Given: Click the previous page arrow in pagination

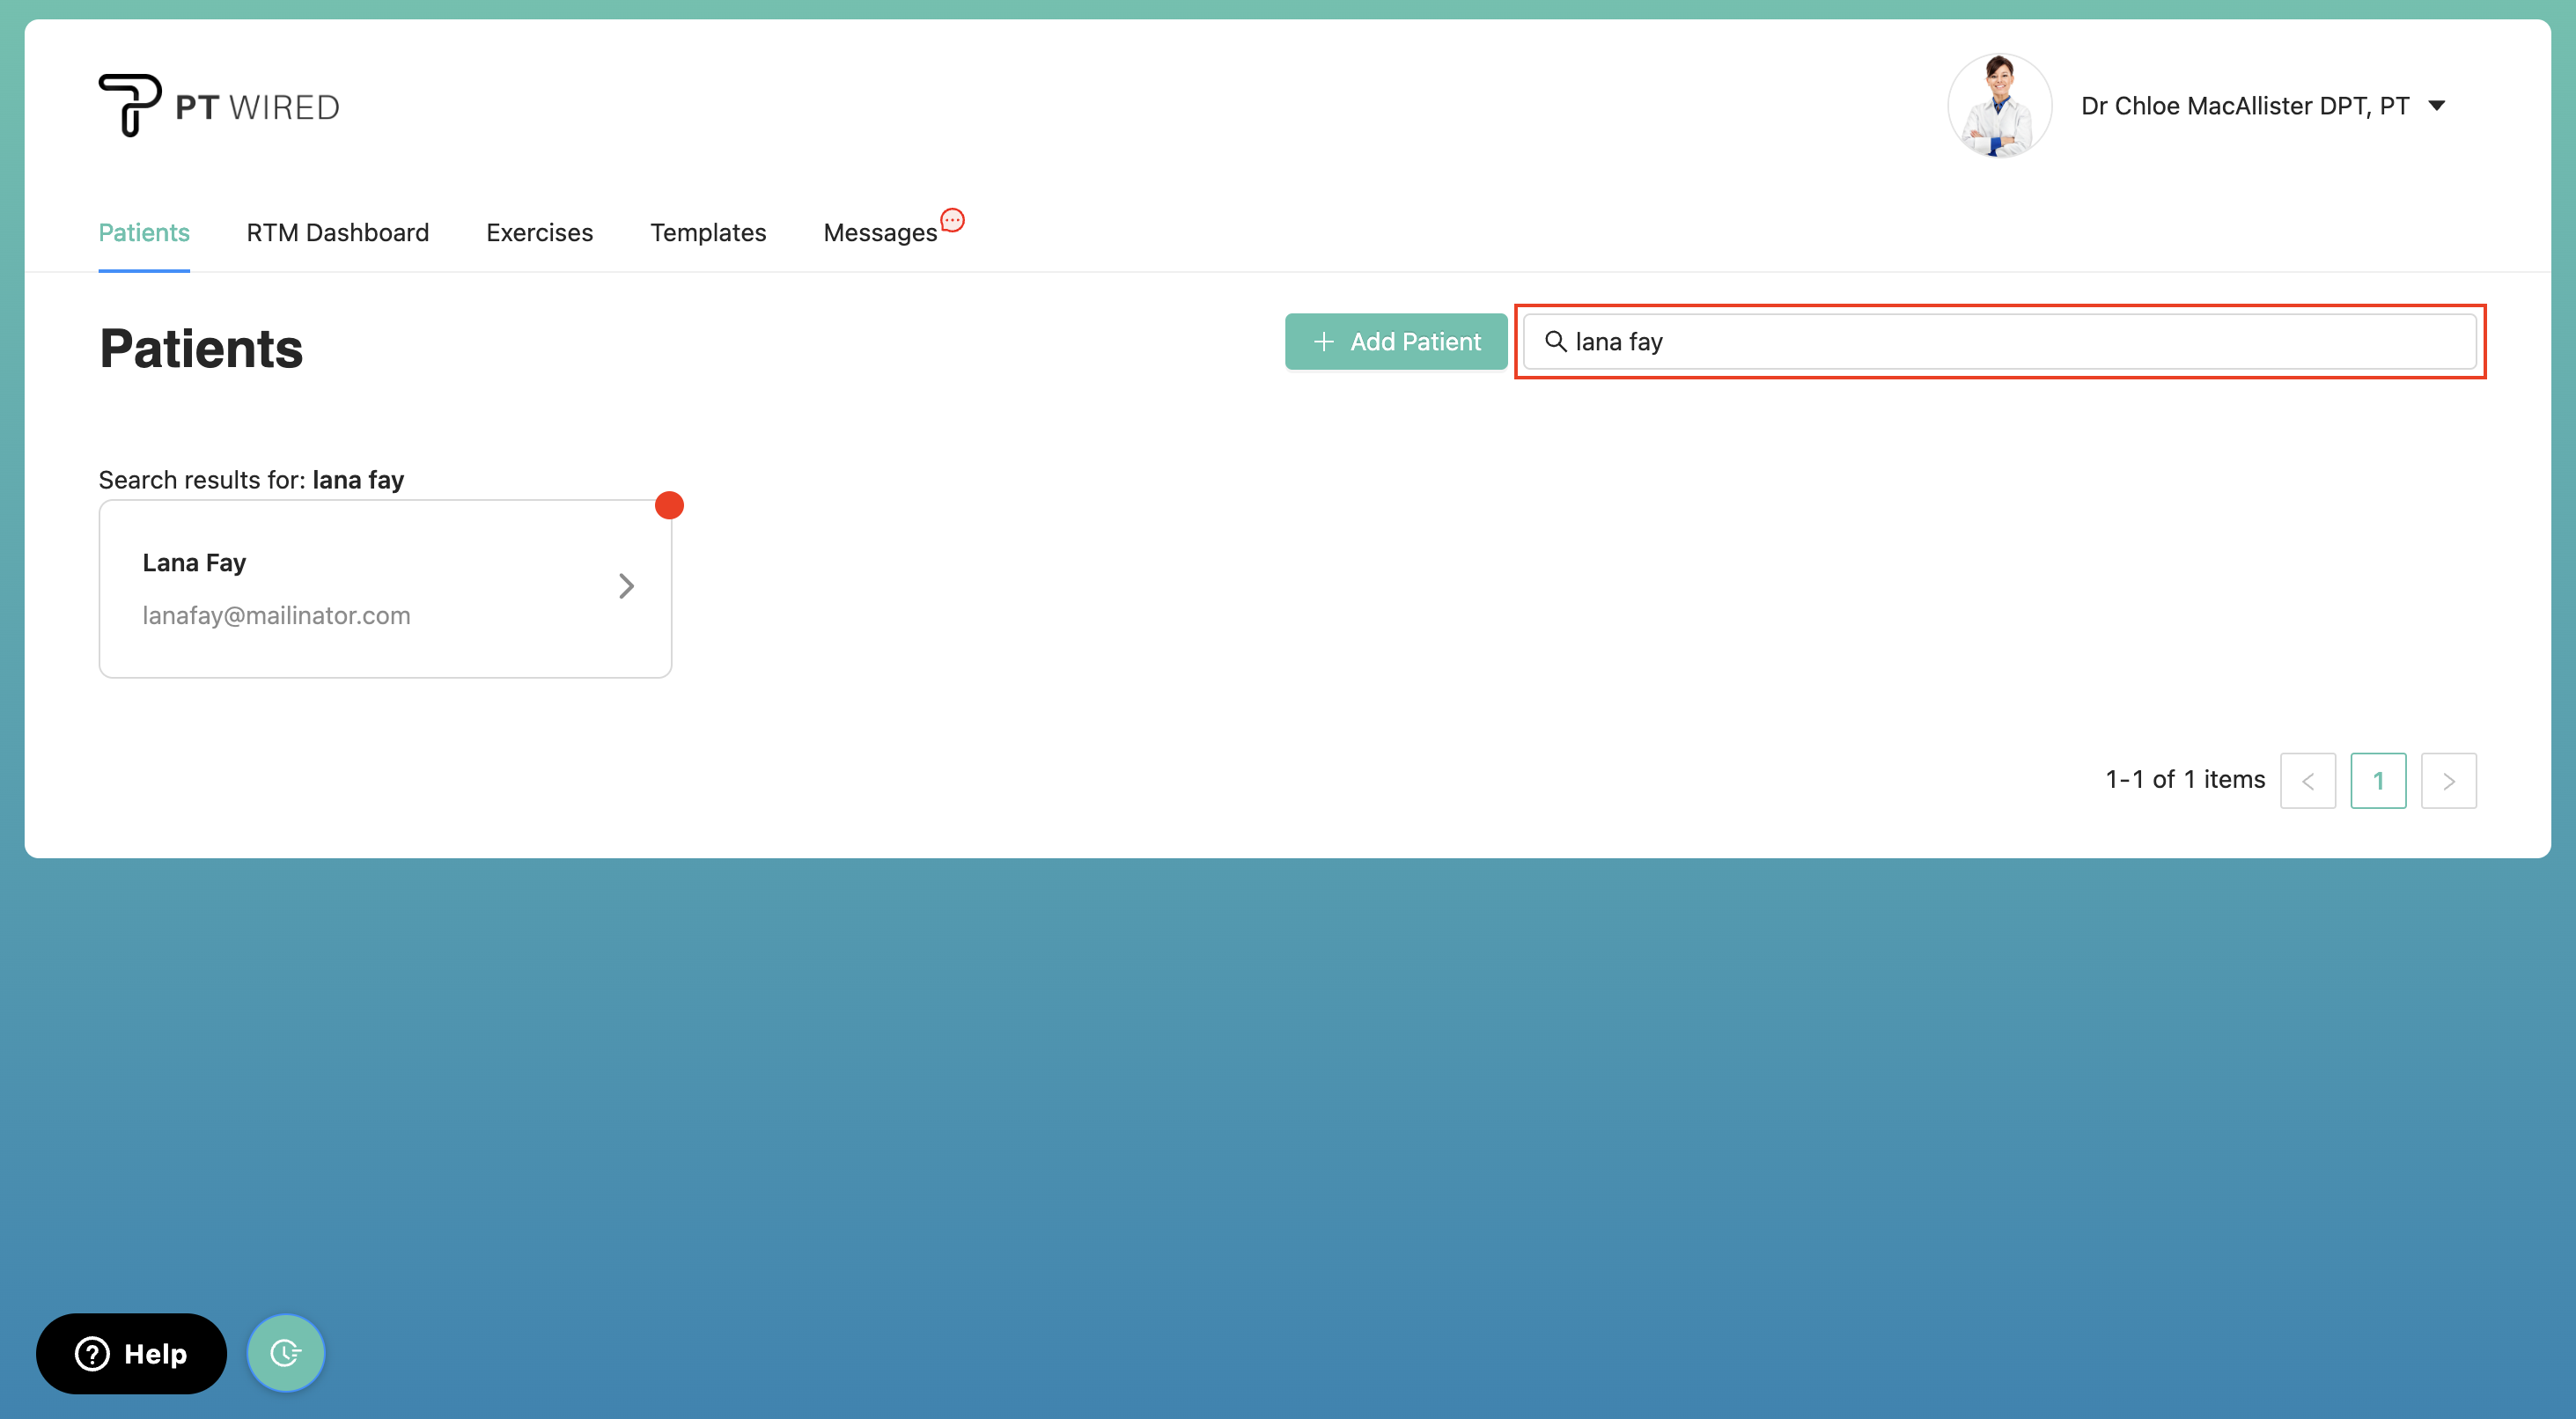Looking at the screenshot, I should [2308, 780].
